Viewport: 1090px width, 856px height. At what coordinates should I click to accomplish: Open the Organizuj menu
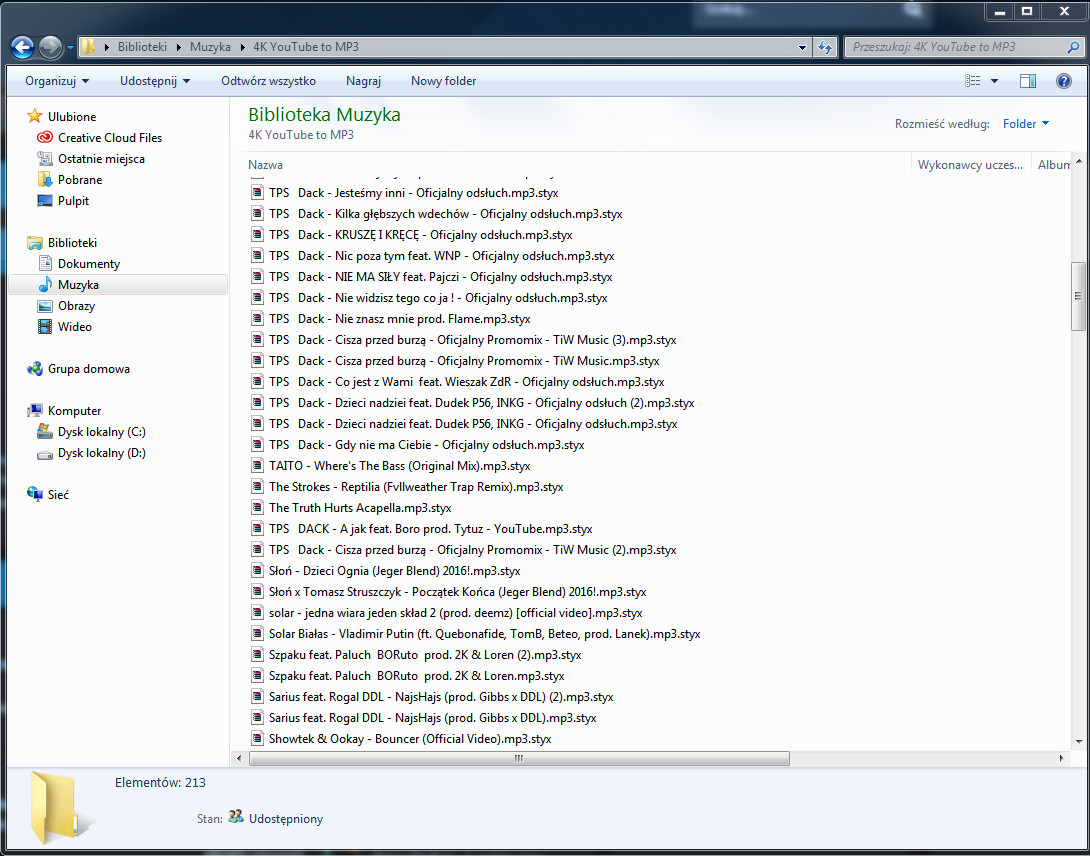click(57, 81)
